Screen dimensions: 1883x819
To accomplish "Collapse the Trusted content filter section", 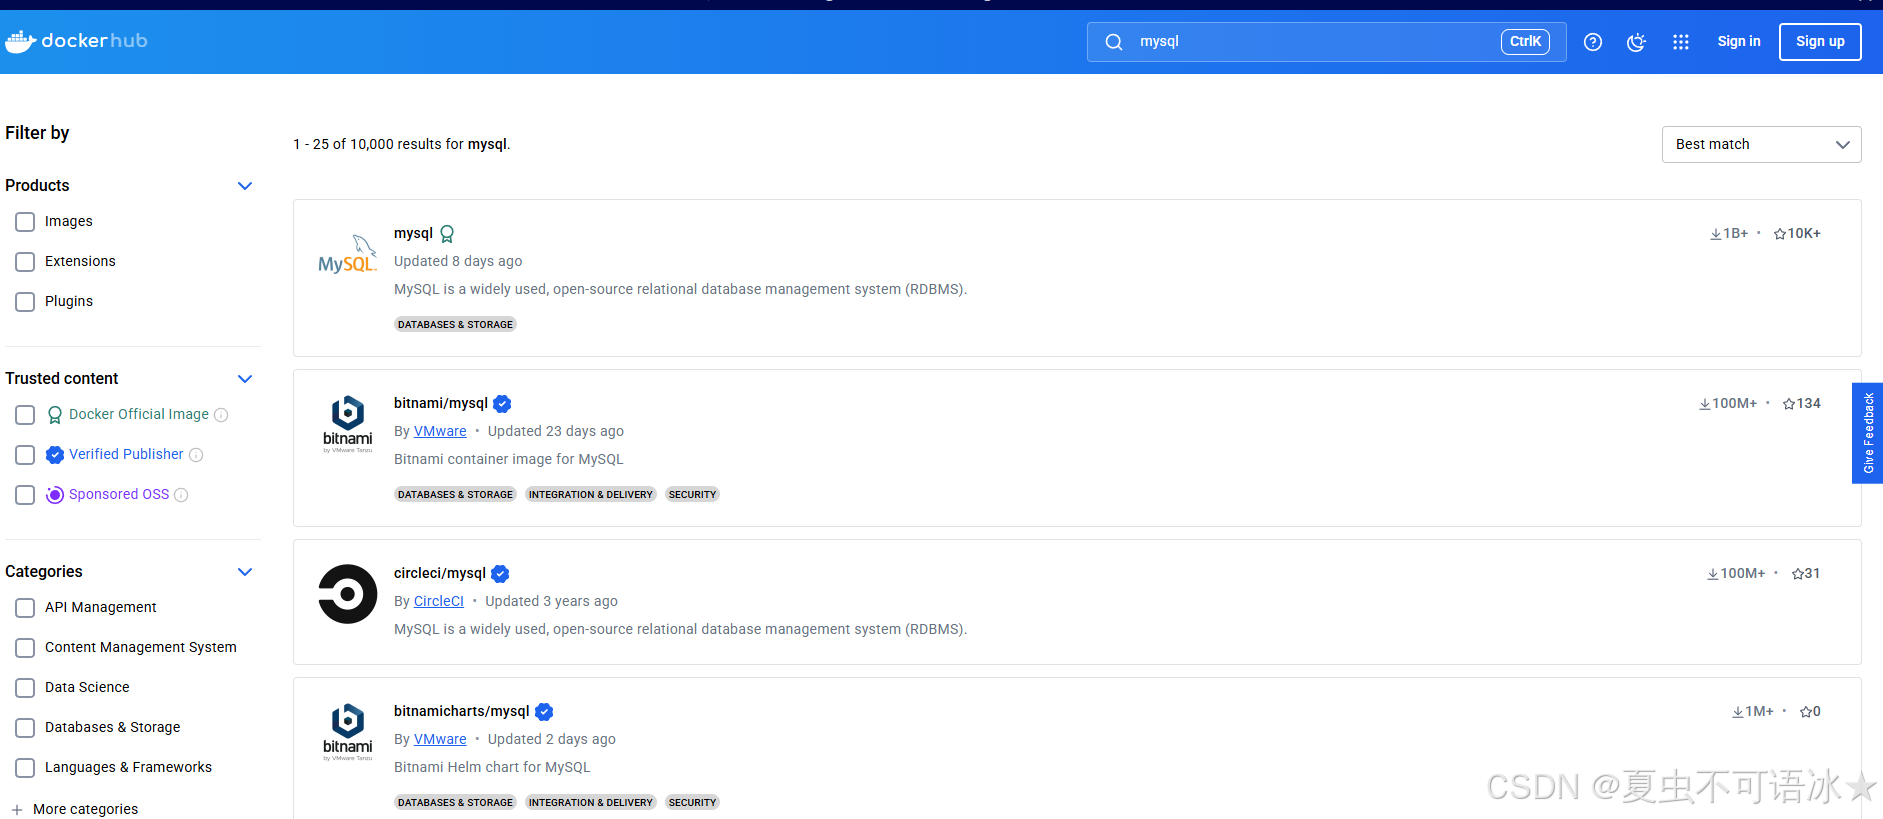I will [245, 379].
